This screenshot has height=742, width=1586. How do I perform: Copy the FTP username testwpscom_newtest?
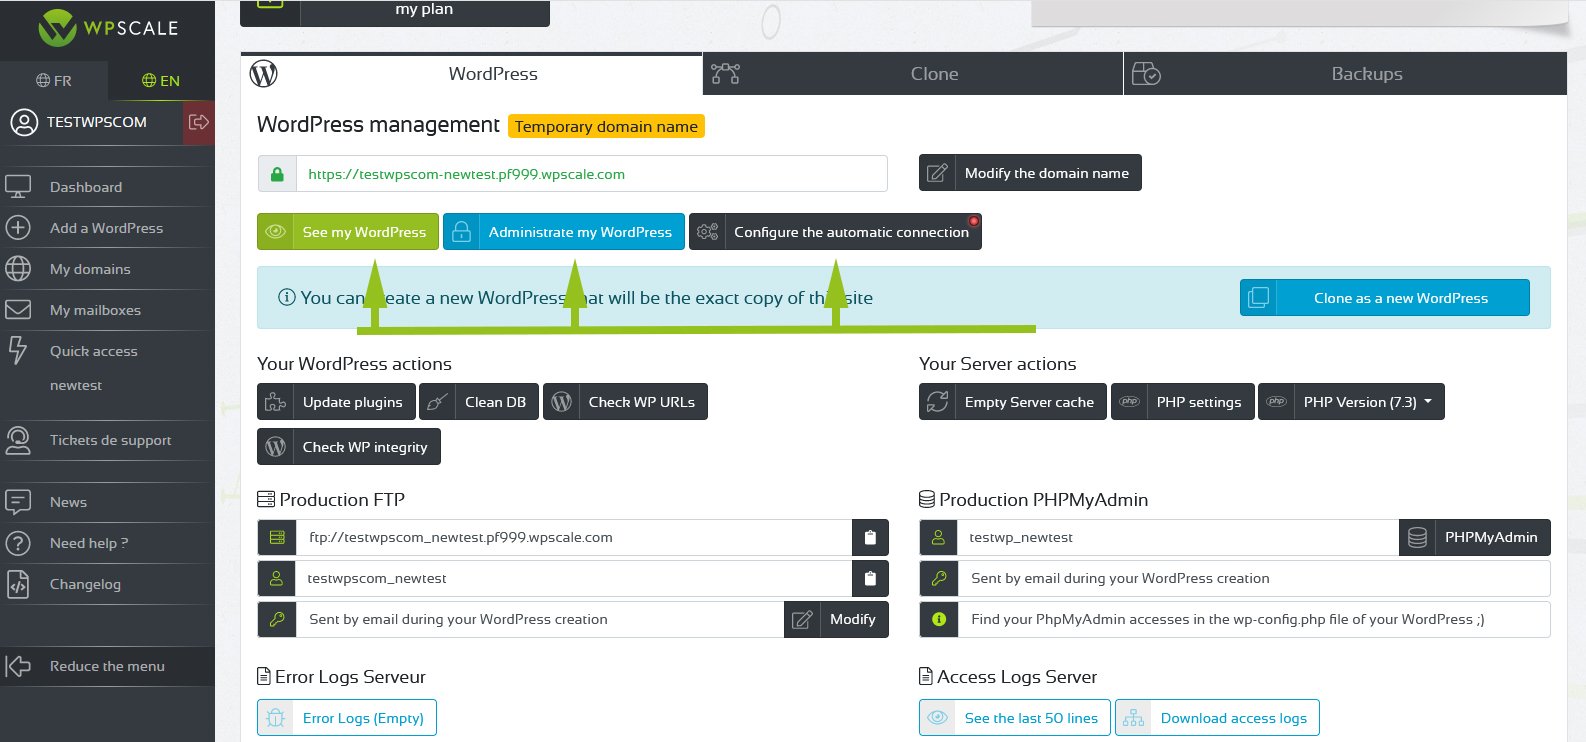(870, 578)
